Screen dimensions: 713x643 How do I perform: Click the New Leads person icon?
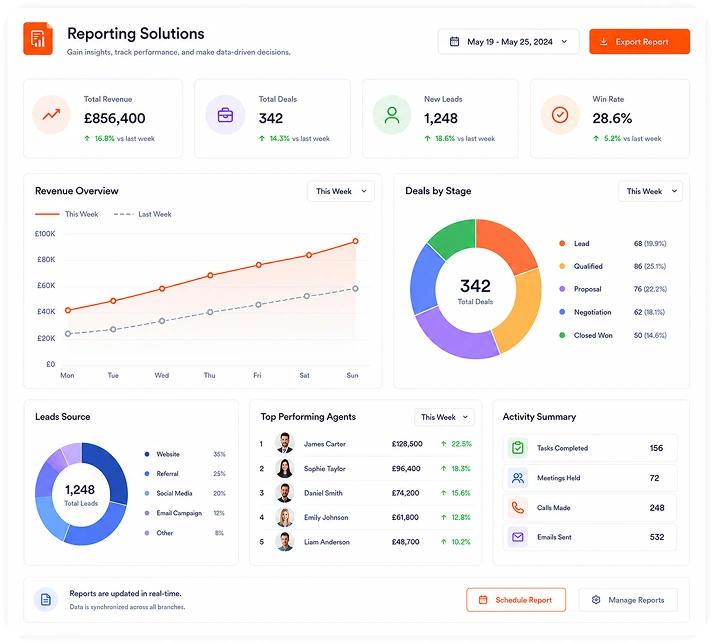(392, 115)
